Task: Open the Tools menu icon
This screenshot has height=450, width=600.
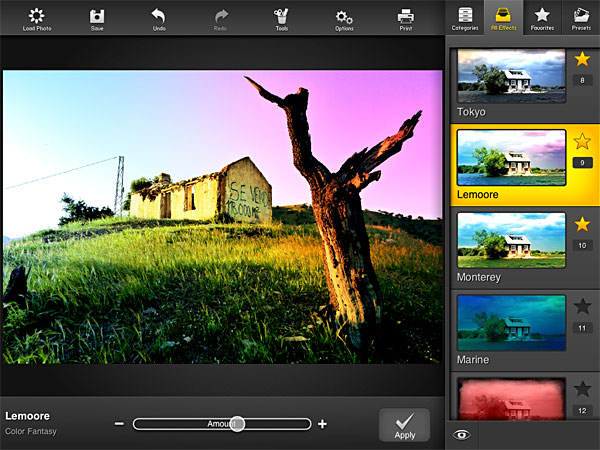Action: (282, 20)
